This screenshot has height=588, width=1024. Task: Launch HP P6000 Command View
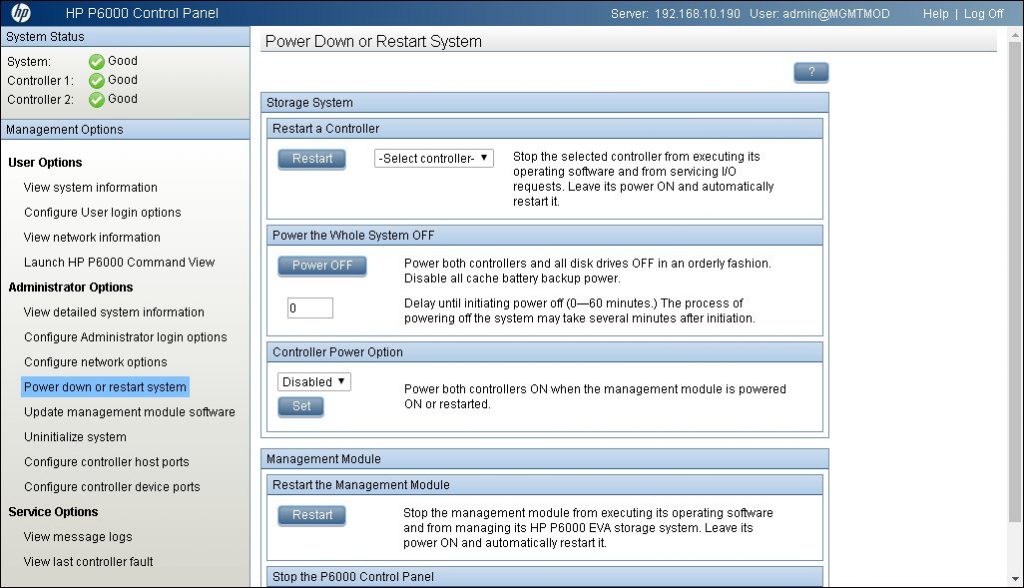pyautogui.click(x=120, y=262)
